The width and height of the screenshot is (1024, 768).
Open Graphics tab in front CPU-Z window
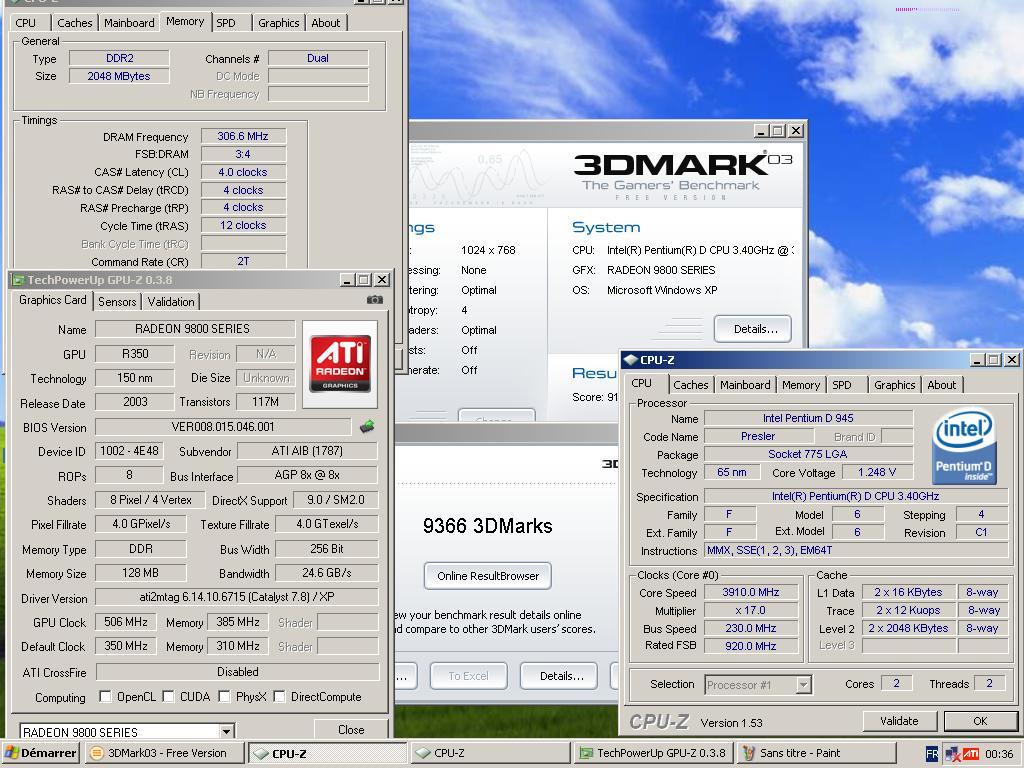point(895,385)
